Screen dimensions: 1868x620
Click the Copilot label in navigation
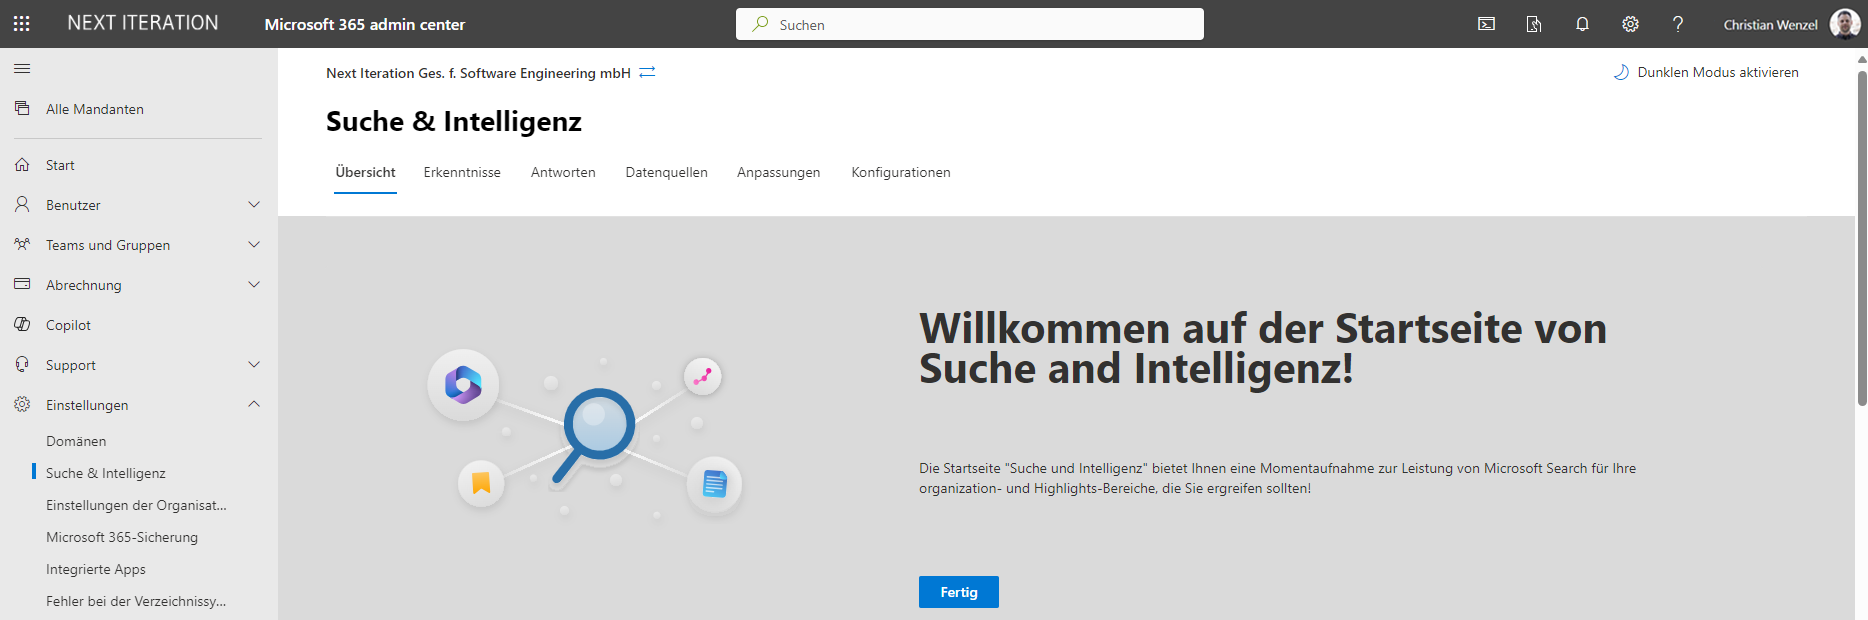68,325
